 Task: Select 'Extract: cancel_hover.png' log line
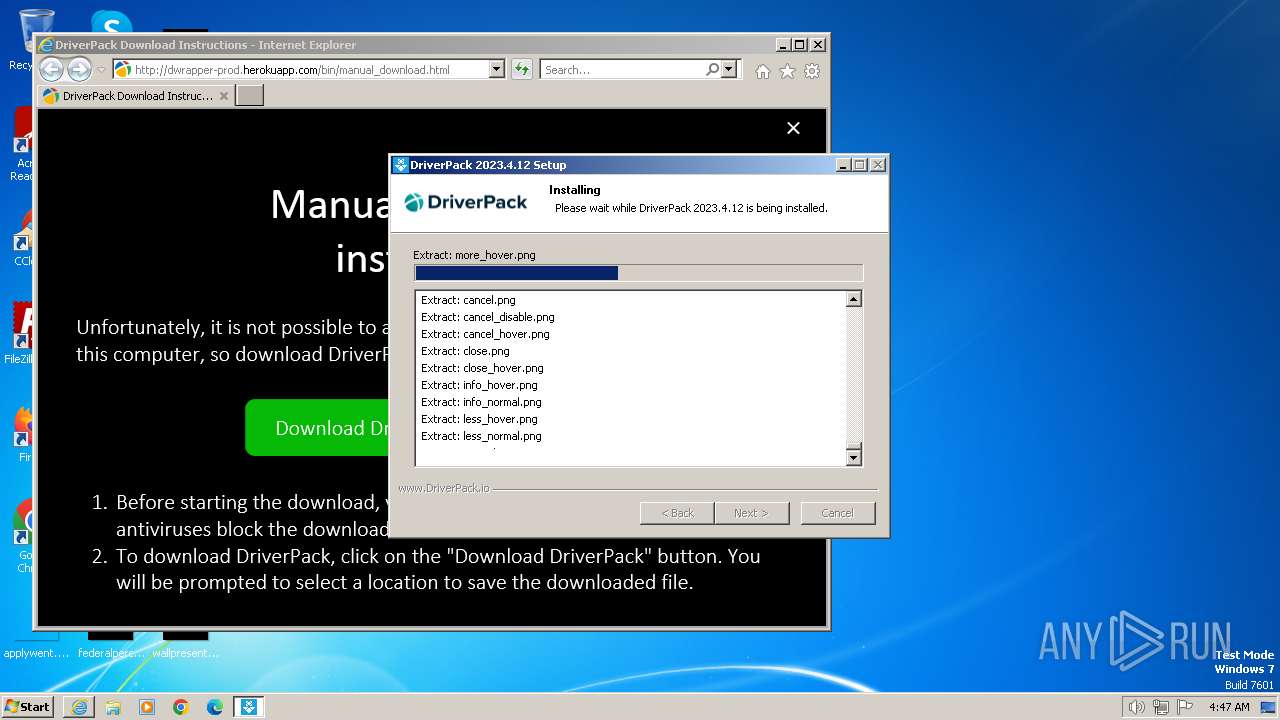pyautogui.click(x=485, y=334)
